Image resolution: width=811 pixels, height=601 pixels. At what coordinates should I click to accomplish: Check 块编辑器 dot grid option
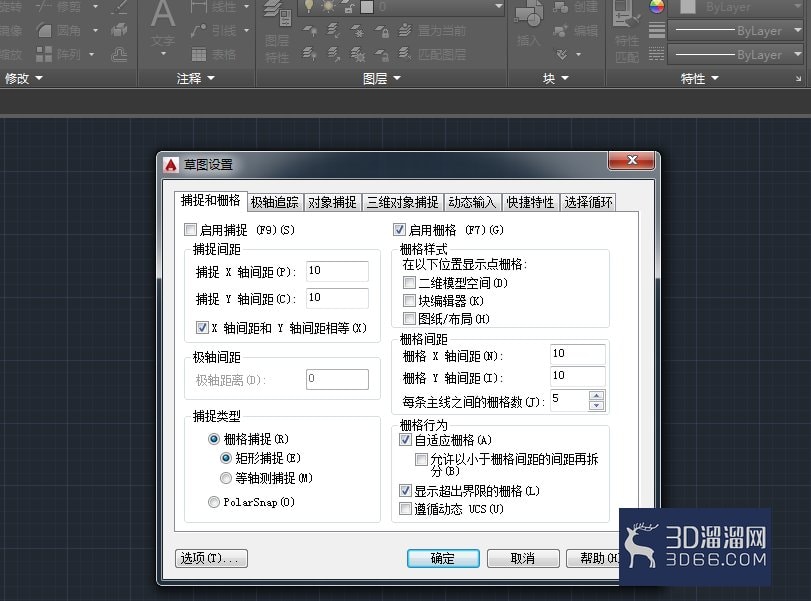409,300
